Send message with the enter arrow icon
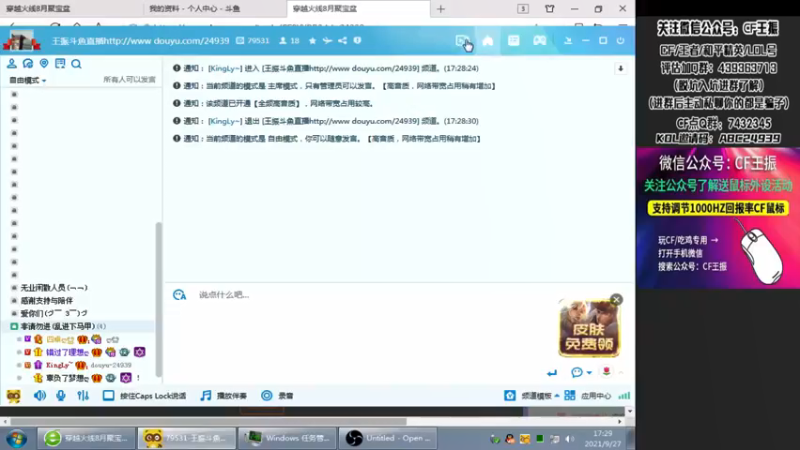 coord(552,373)
